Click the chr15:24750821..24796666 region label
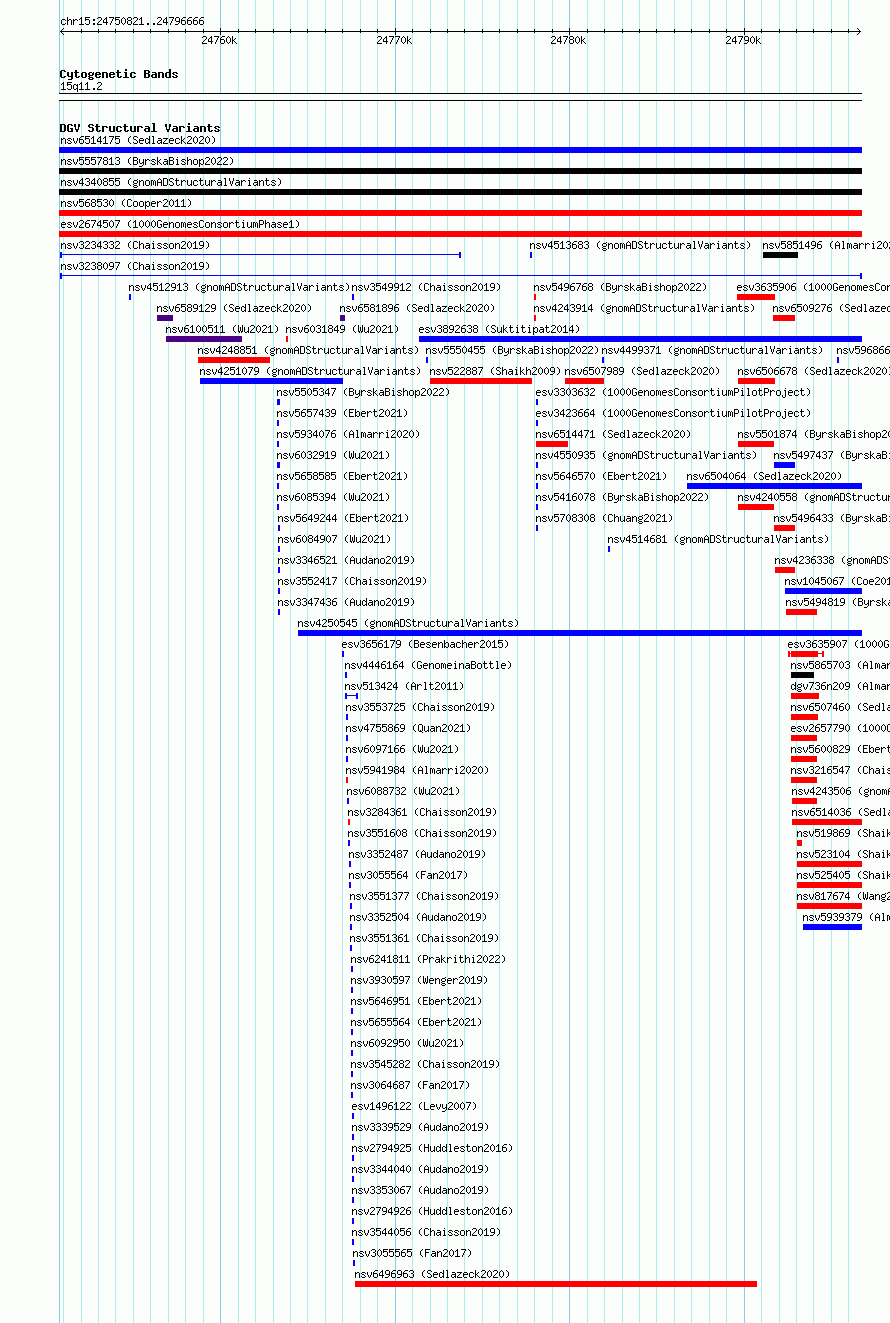Image resolution: width=890 pixels, height=1323 pixels. (x=132, y=21)
